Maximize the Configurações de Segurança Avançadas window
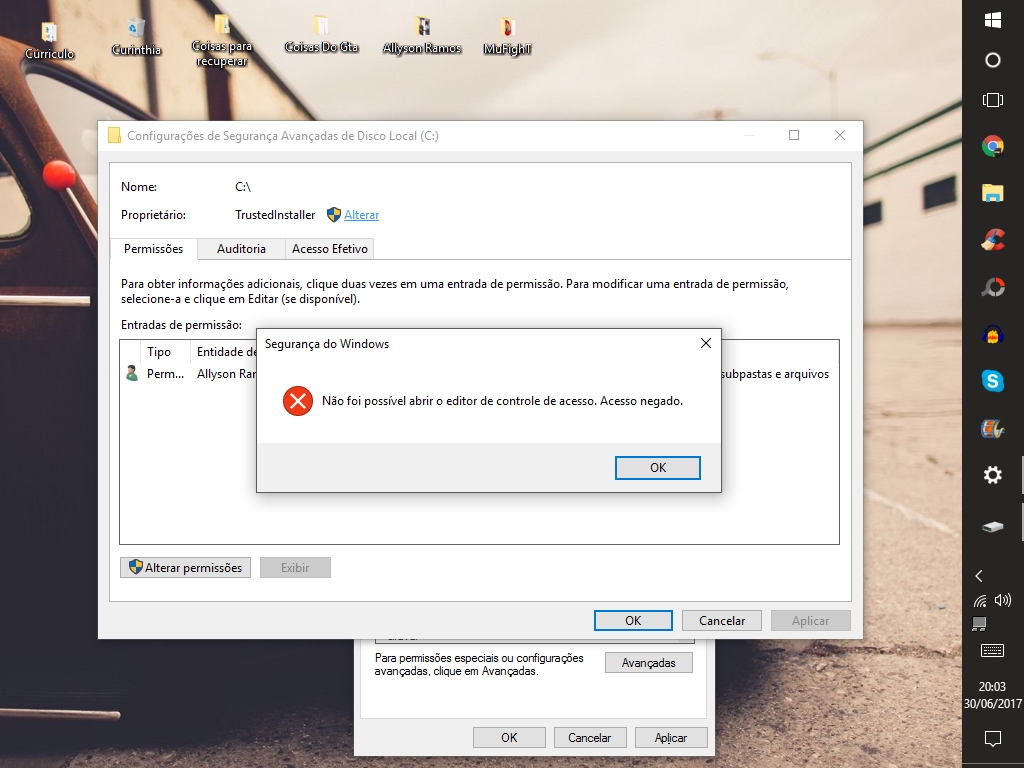Viewport: 1024px width, 768px height. coord(794,135)
